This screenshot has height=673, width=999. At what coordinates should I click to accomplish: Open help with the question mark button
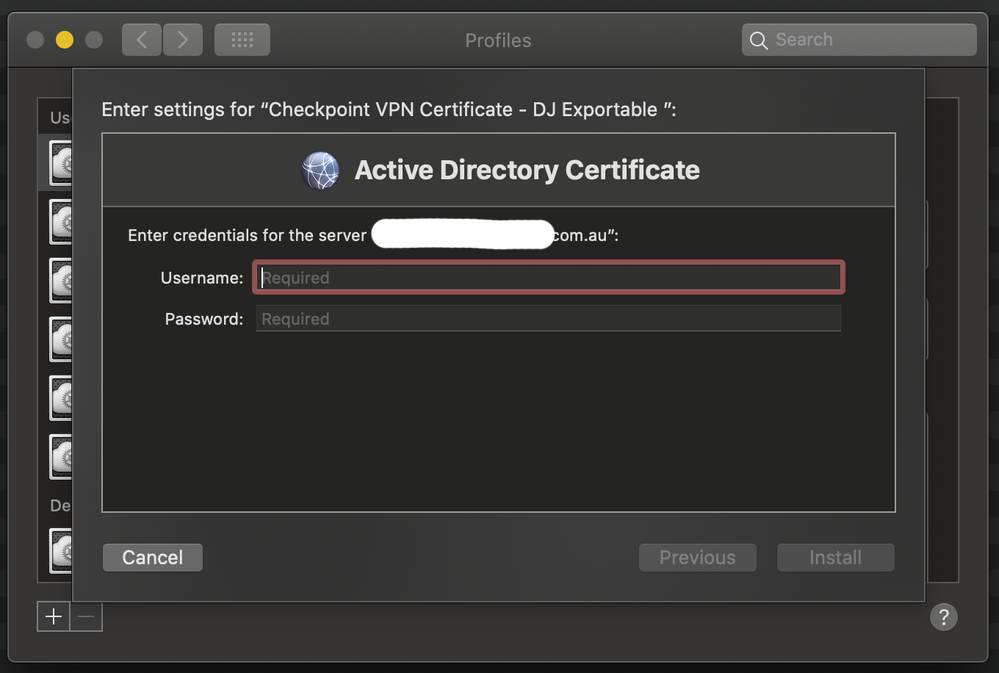944,617
